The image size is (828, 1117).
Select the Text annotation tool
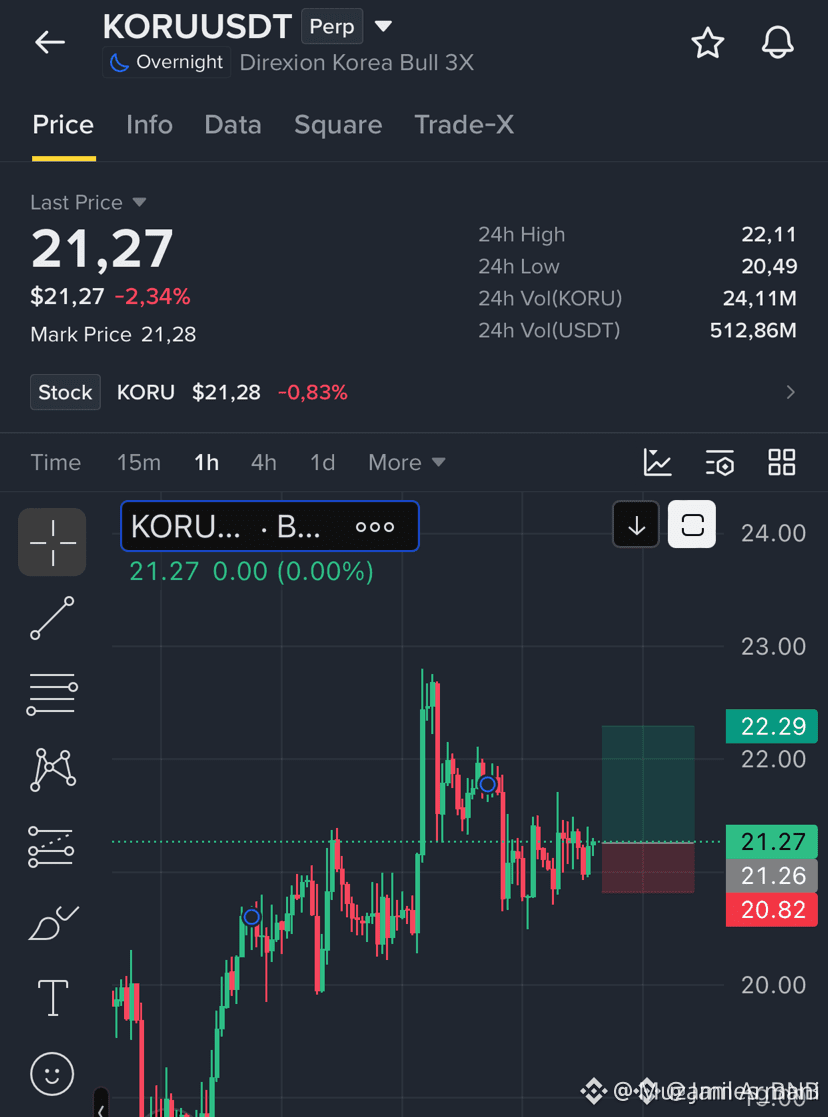pos(53,997)
